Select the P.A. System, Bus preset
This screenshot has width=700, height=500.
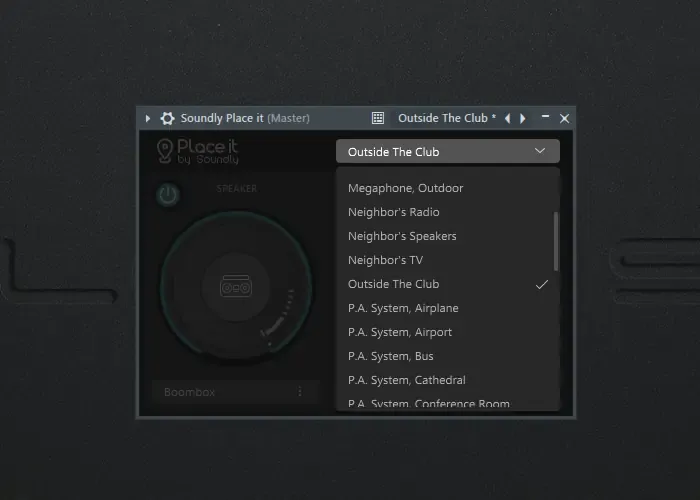[448, 357]
